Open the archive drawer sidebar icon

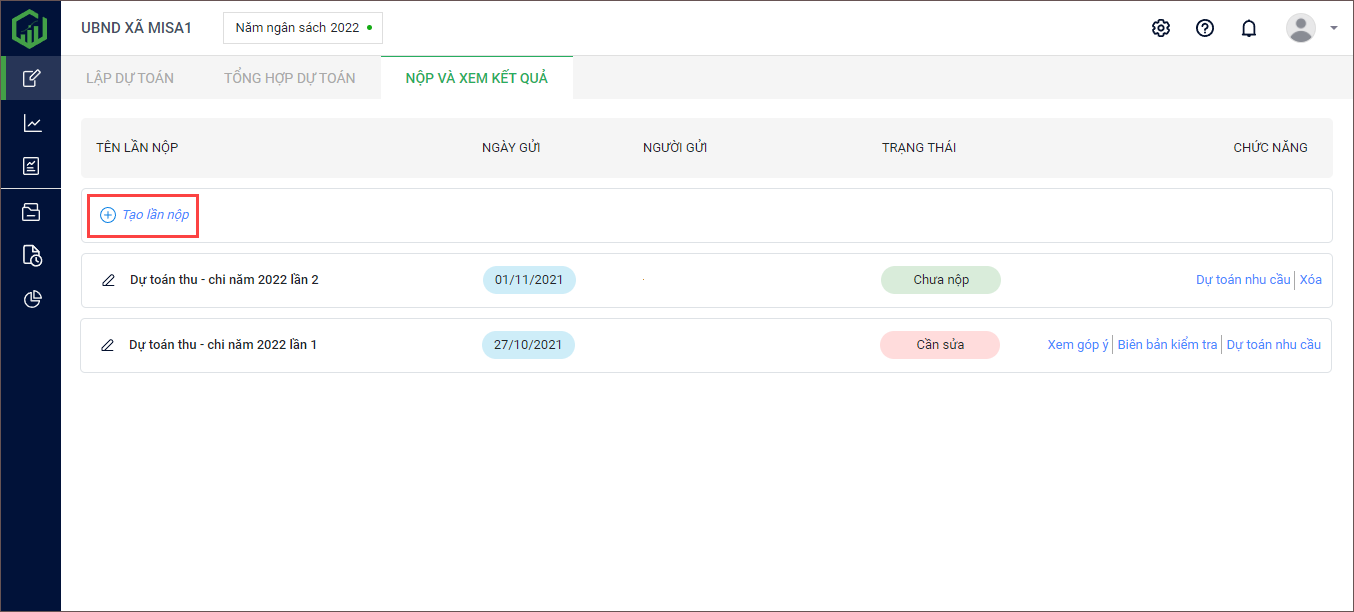[x=32, y=211]
